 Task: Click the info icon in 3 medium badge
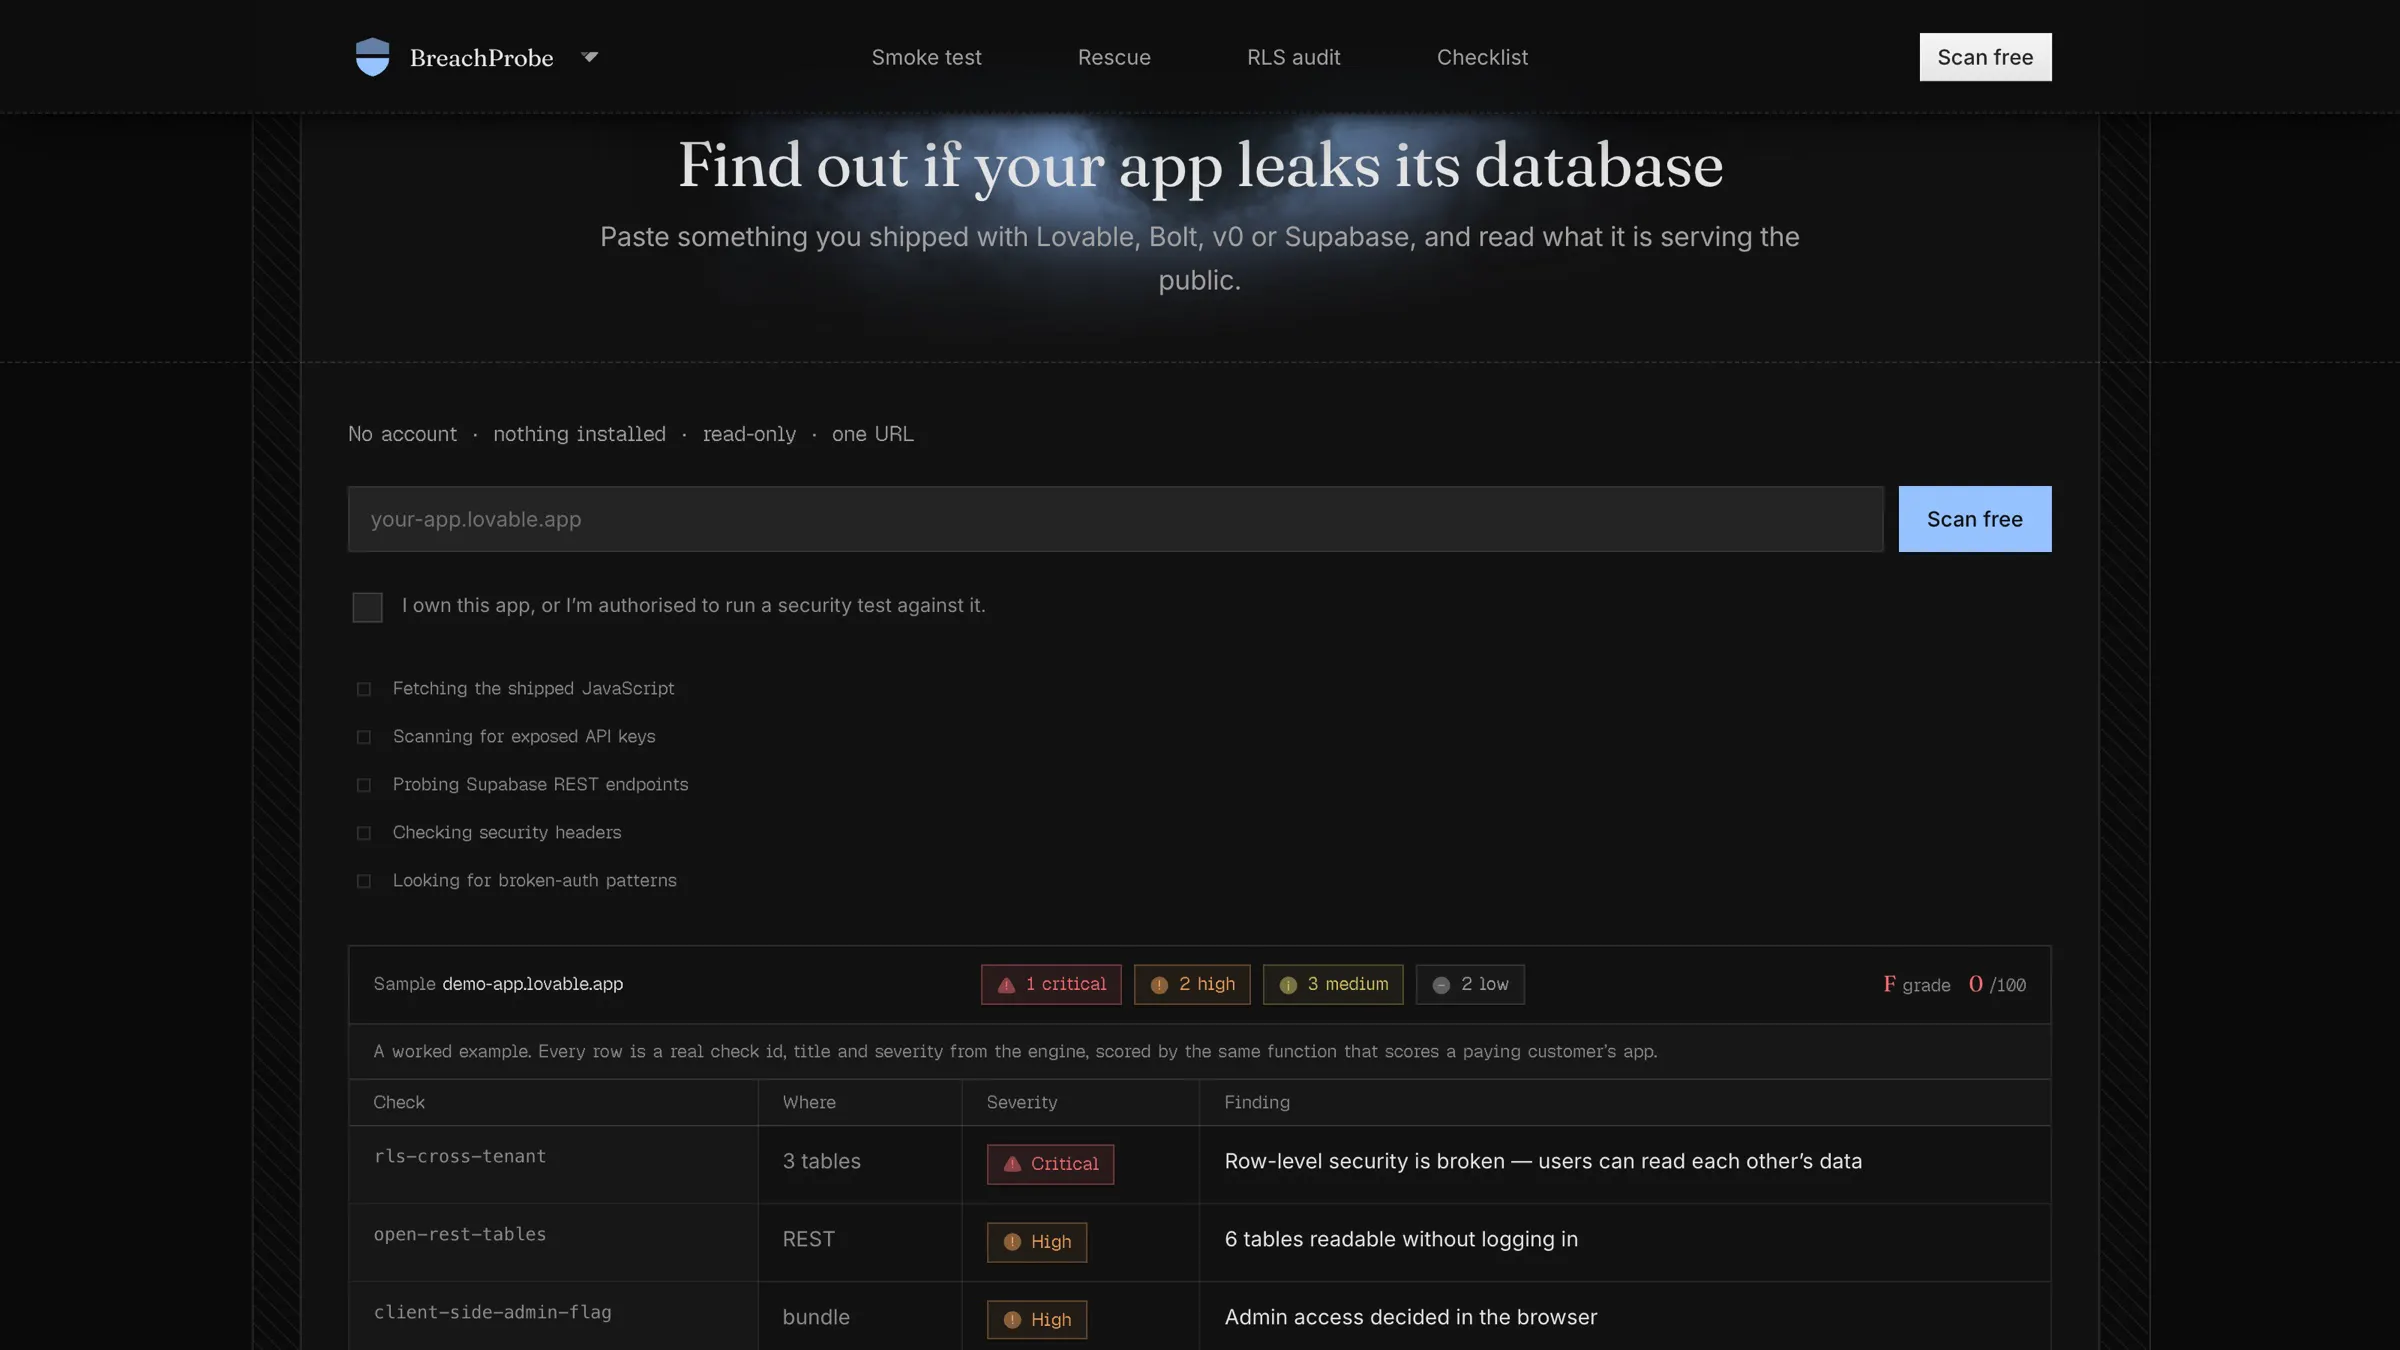[x=1288, y=985]
